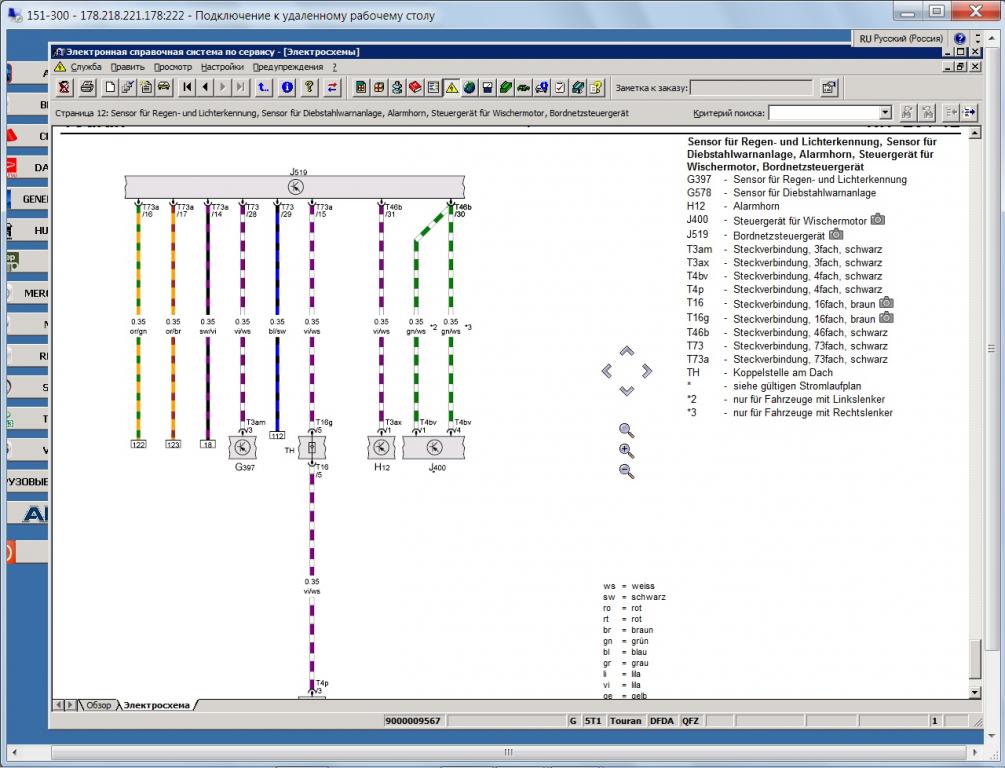
Task: Click the blue up-level arrow icon
Action: point(263,87)
